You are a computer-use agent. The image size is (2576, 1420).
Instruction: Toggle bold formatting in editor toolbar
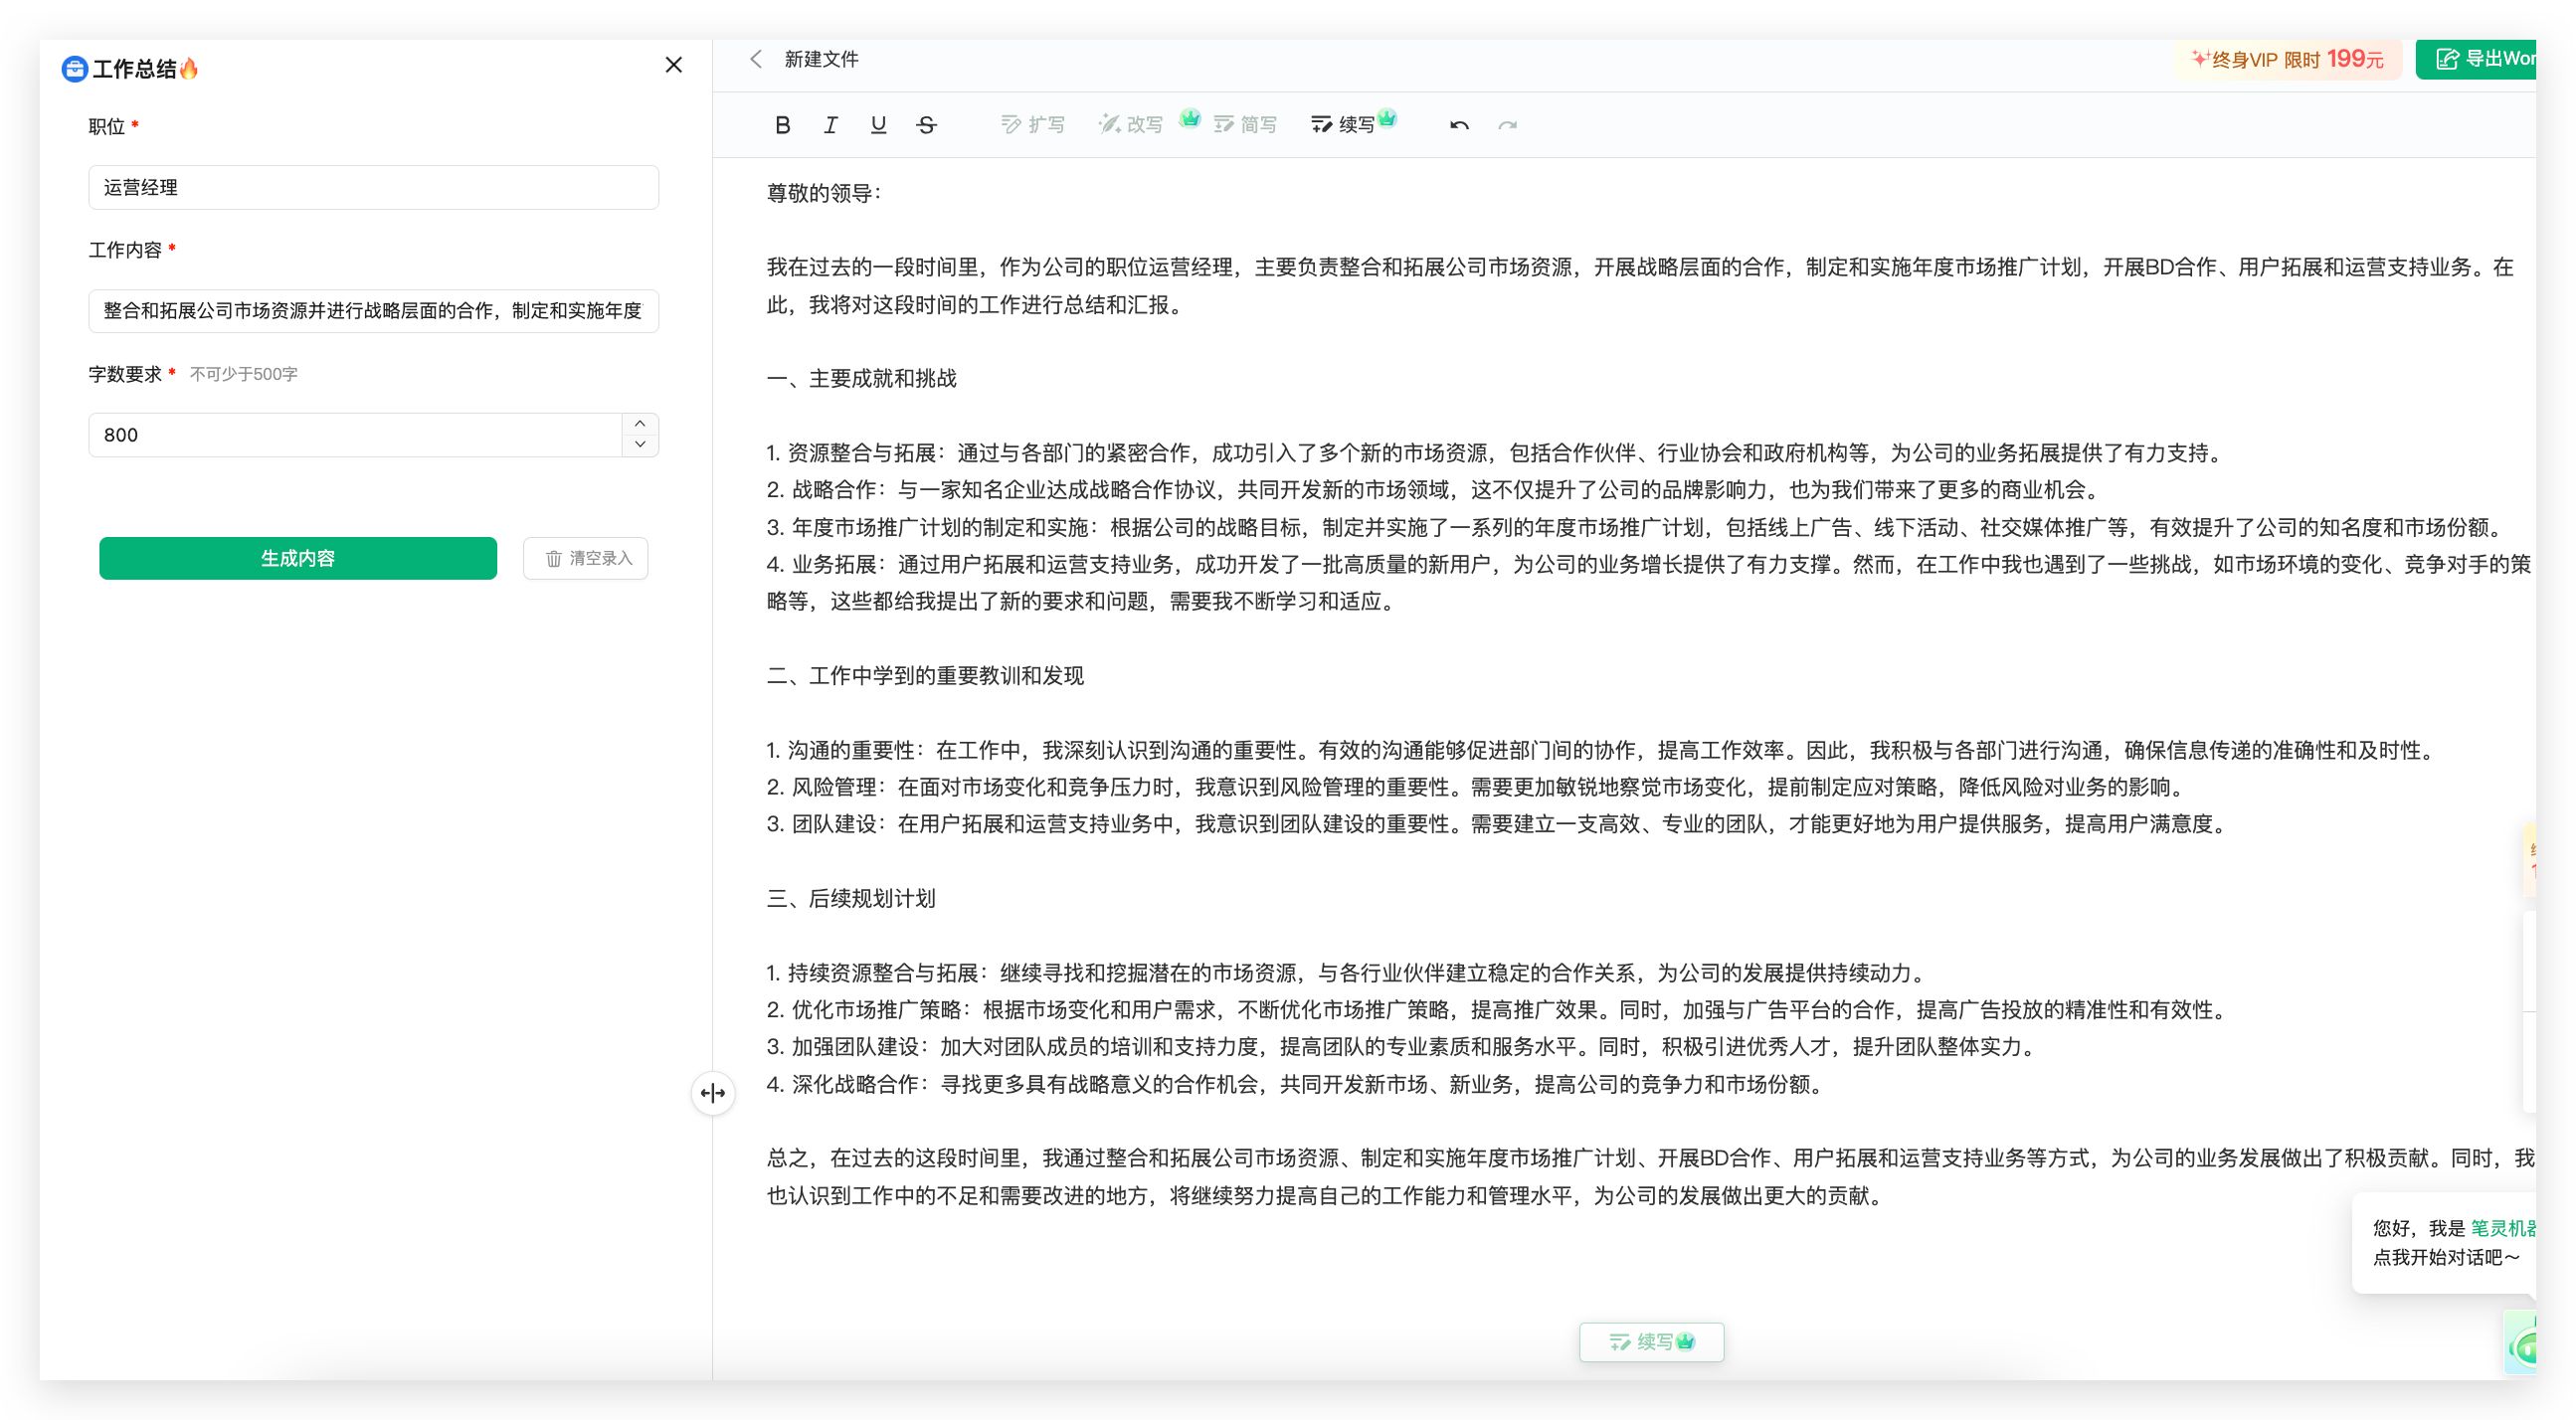pos(782,125)
